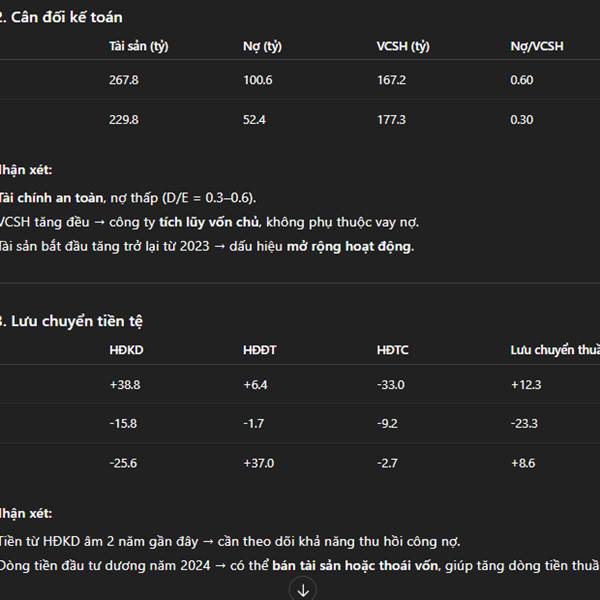Click the 'Lưu chuyển tiền tệ' heading
Viewport: 600px width, 600px height.
click(77, 321)
